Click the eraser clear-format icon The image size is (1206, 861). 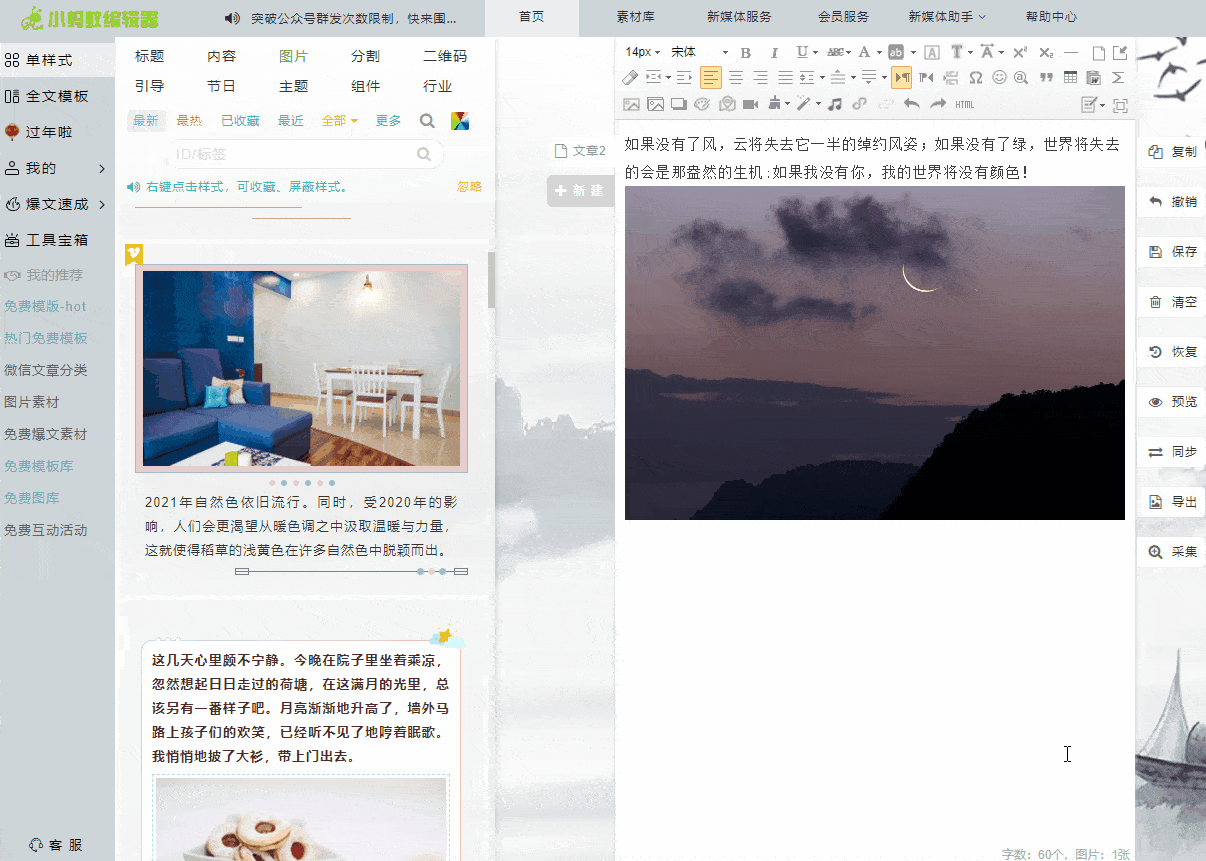point(630,78)
